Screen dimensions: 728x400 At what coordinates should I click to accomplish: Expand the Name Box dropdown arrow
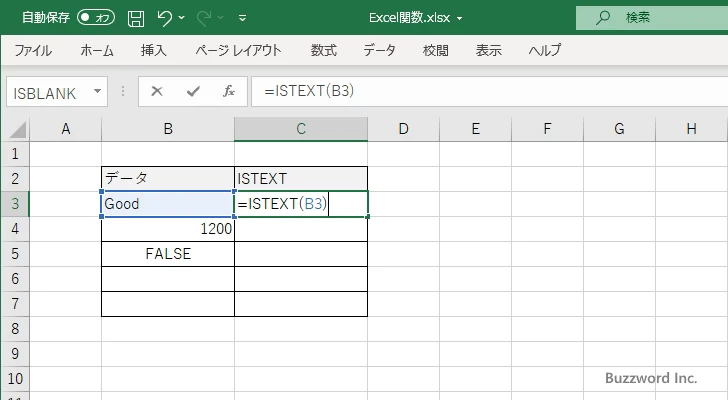[98, 91]
